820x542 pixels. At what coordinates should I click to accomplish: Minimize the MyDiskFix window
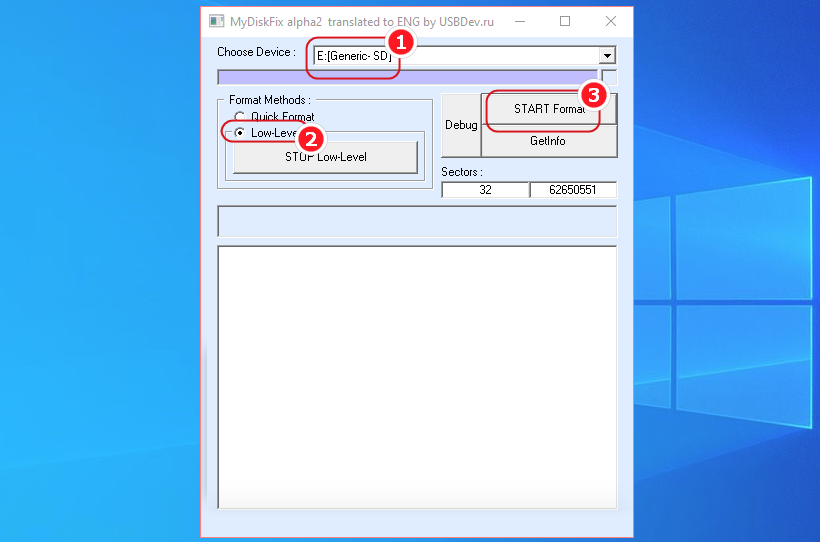(518, 21)
